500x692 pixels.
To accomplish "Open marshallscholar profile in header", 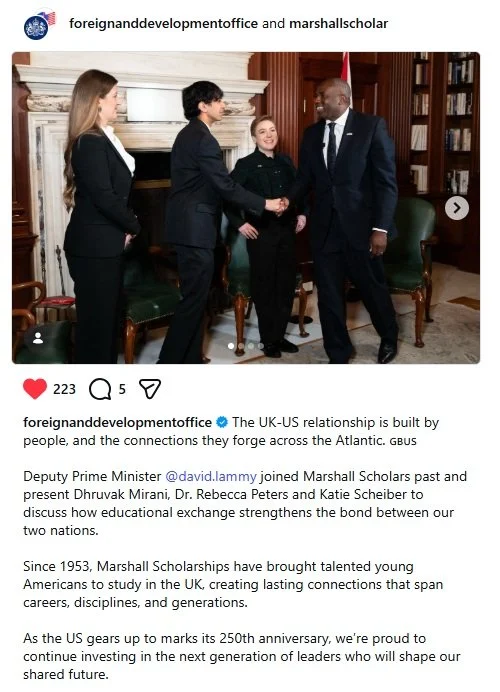I will point(338,23).
